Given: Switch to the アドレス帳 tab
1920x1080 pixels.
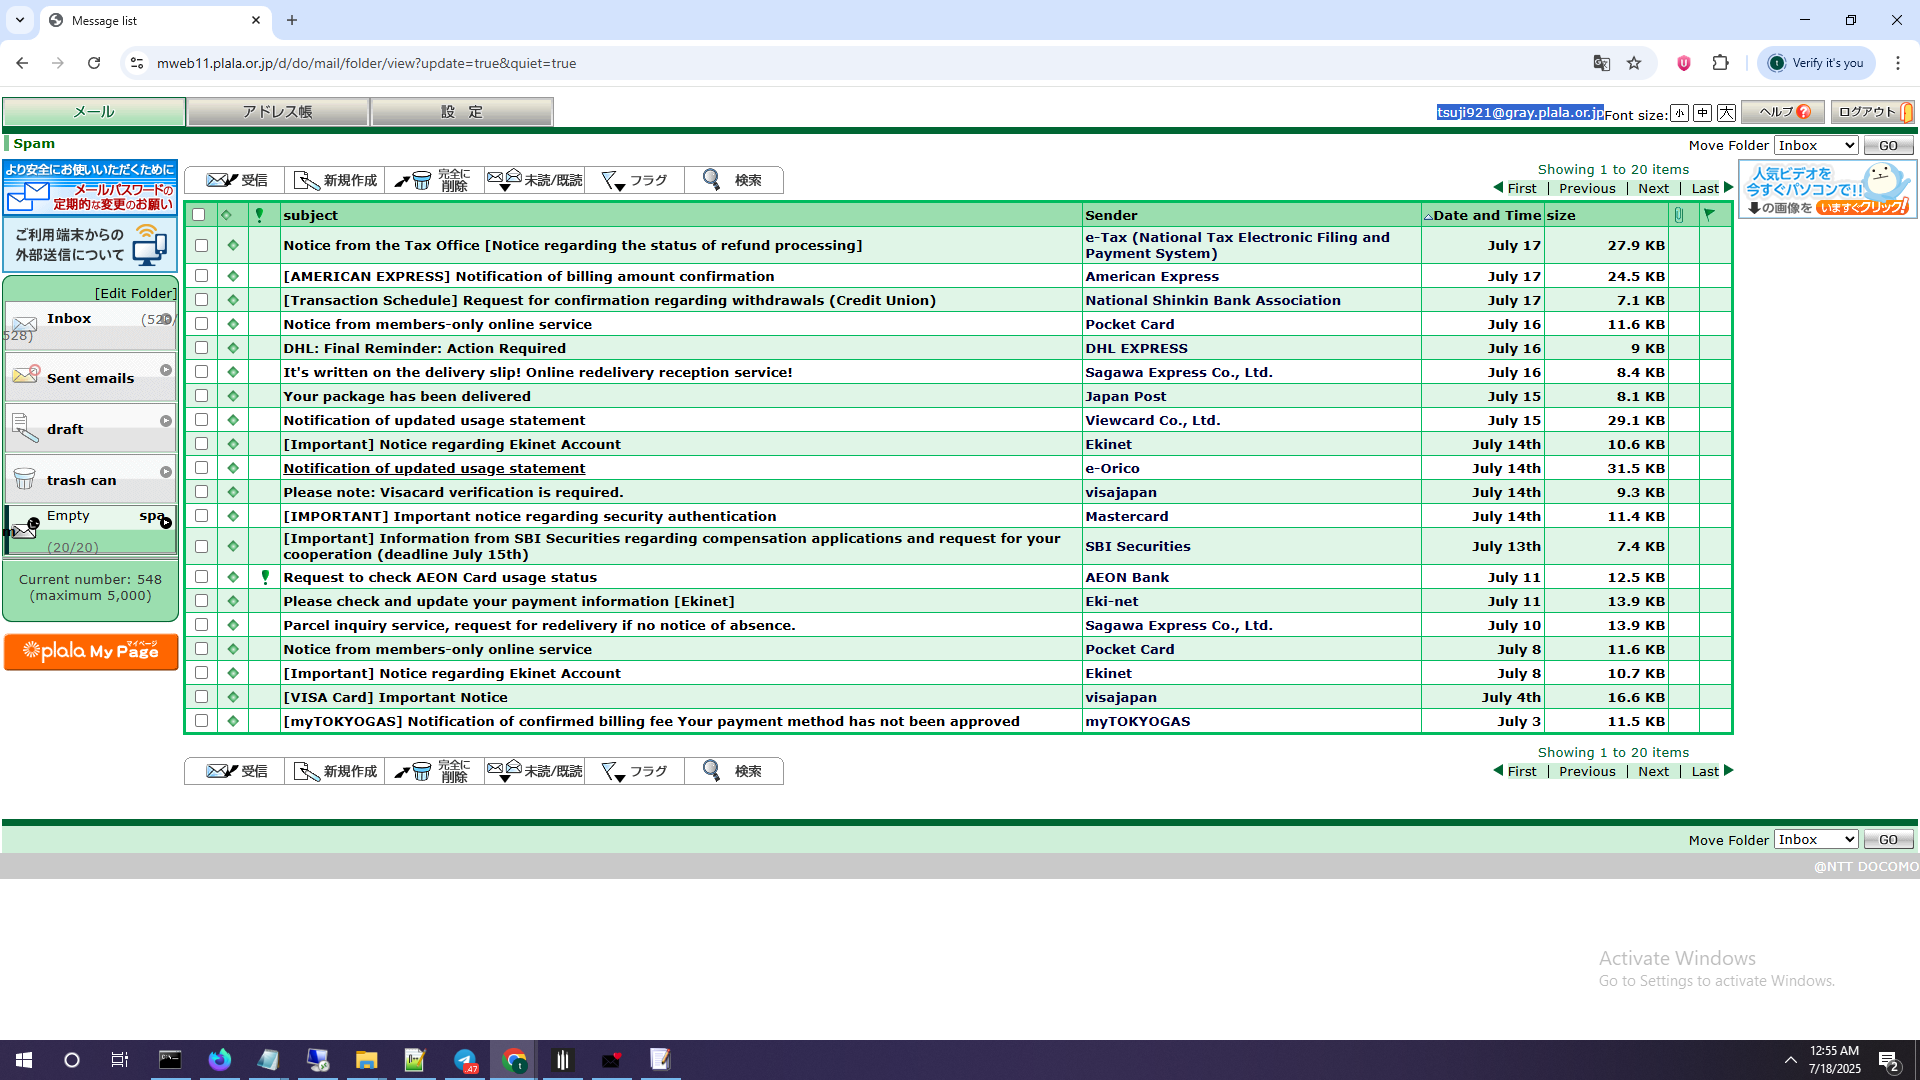Looking at the screenshot, I should pyautogui.click(x=278, y=112).
